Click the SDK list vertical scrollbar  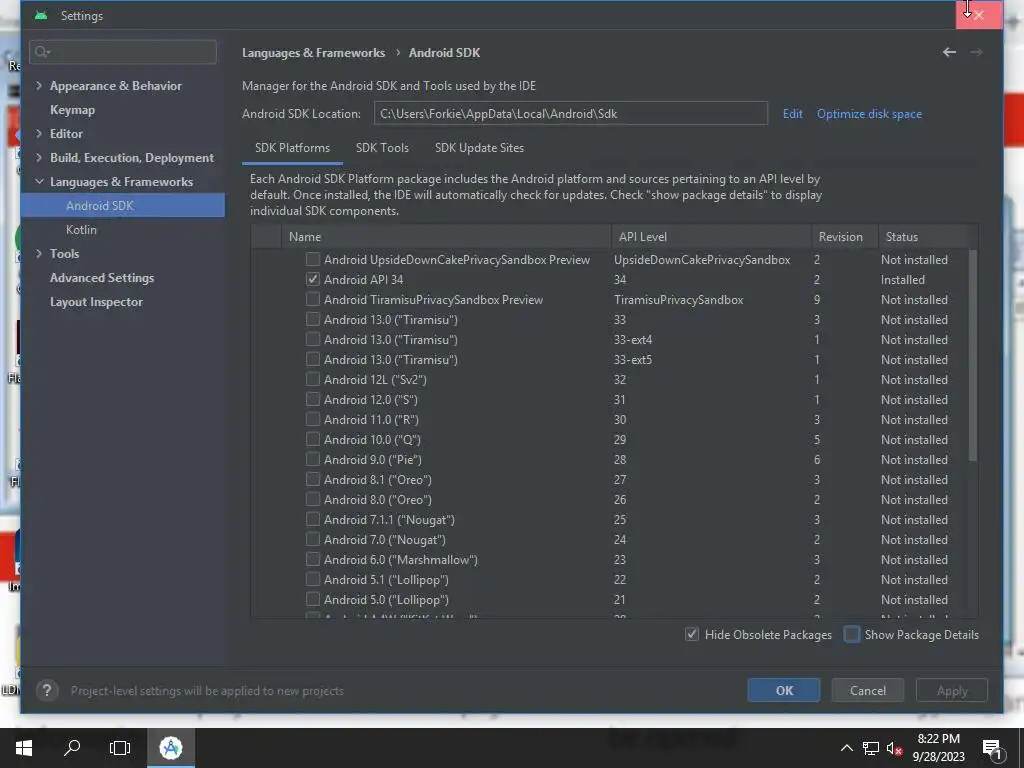pos(972,355)
